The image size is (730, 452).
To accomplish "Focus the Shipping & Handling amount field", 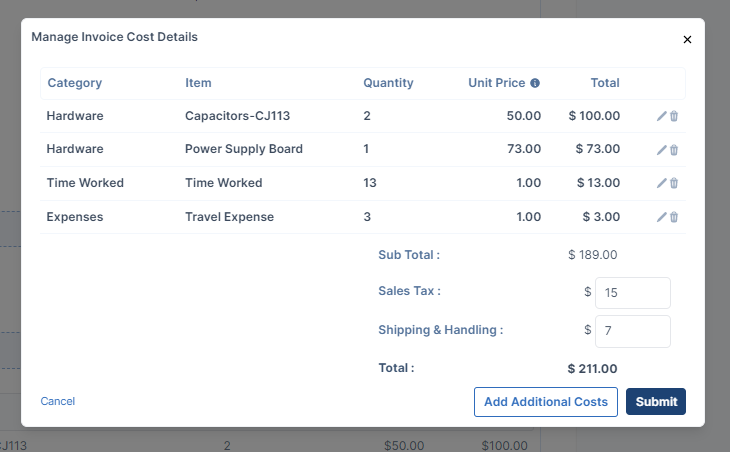I will pyautogui.click(x=633, y=331).
